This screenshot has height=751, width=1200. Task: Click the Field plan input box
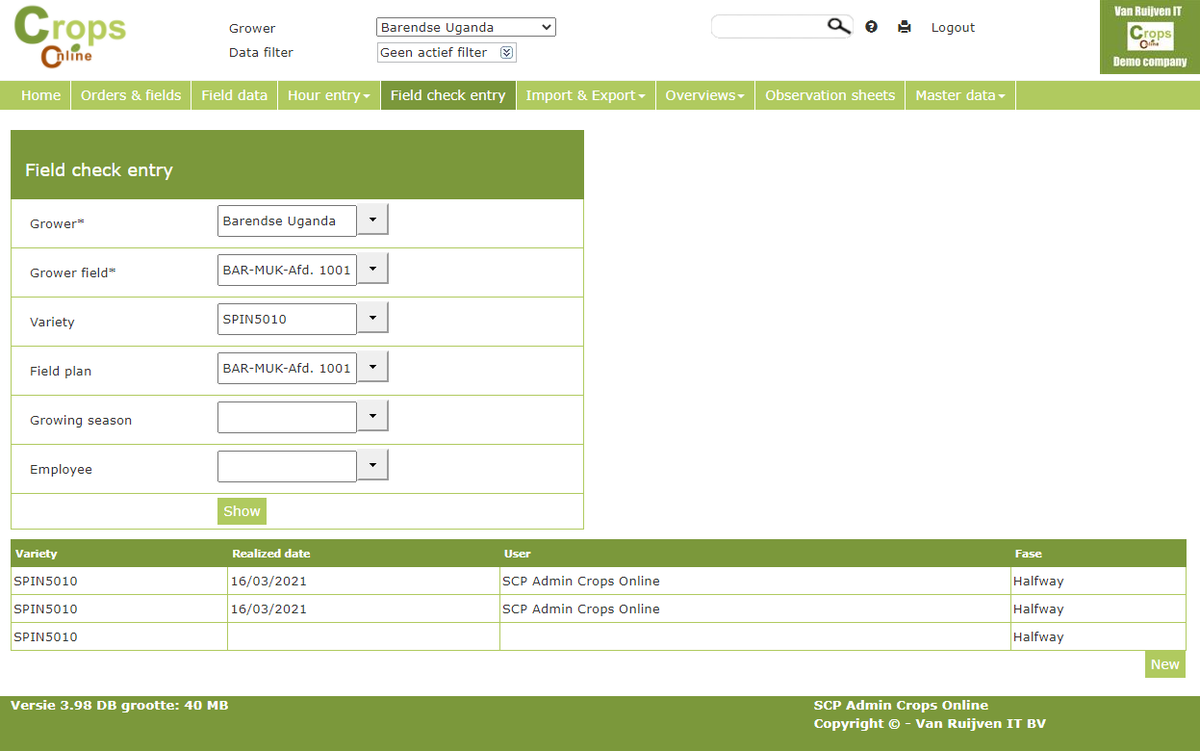[287, 368]
